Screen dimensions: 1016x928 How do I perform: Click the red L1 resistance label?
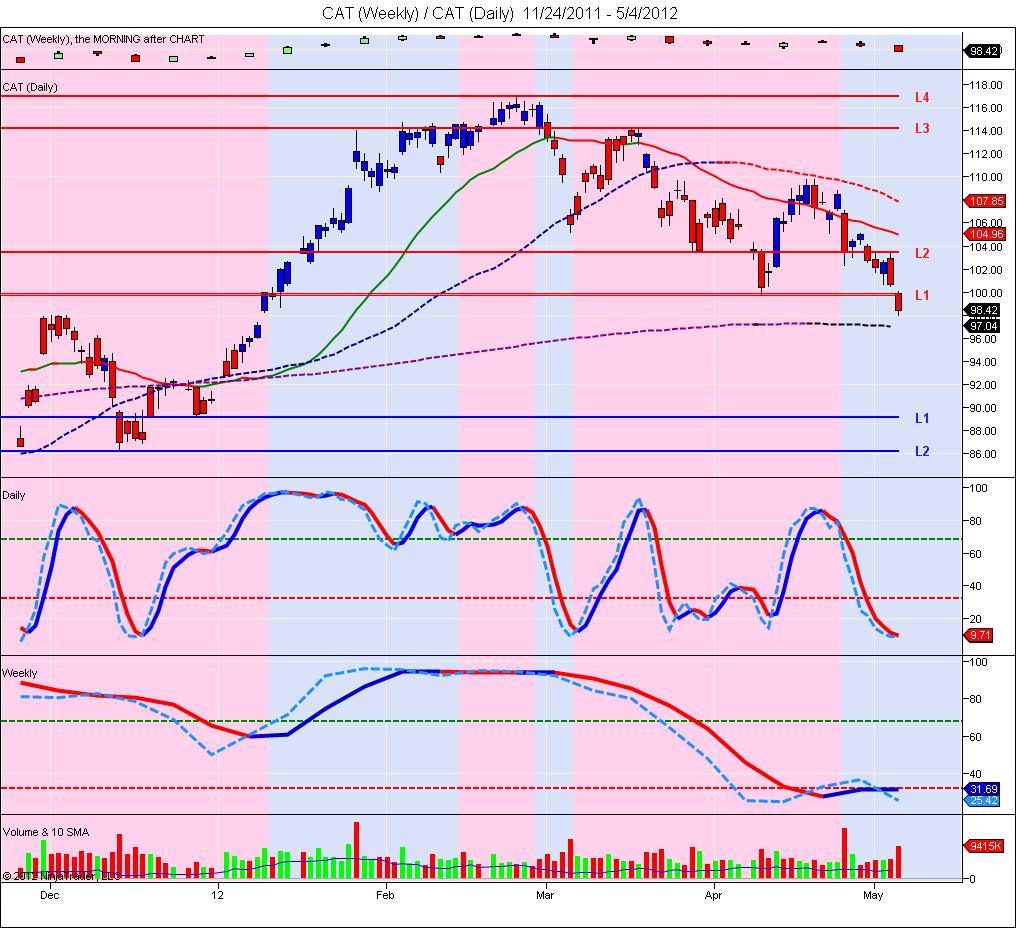coord(922,296)
